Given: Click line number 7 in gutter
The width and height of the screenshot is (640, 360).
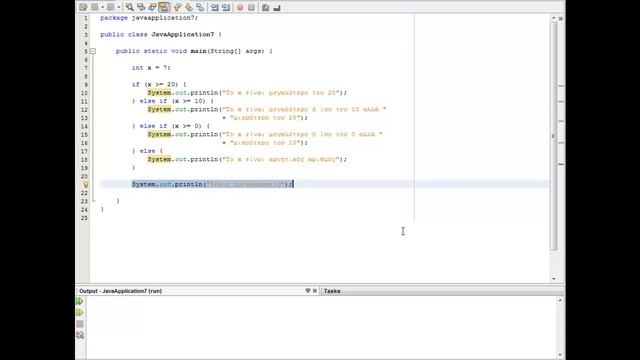Looking at the screenshot, I should (x=86, y=68).
